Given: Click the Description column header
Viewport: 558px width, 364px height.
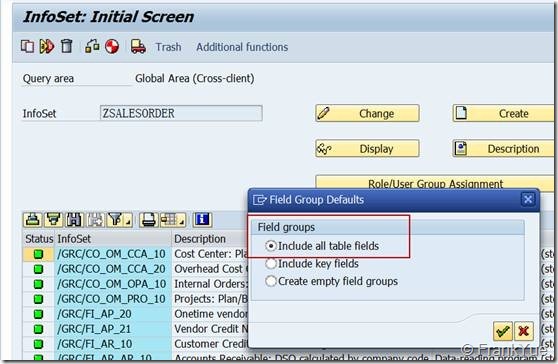Looking at the screenshot, I should pos(210,239).
